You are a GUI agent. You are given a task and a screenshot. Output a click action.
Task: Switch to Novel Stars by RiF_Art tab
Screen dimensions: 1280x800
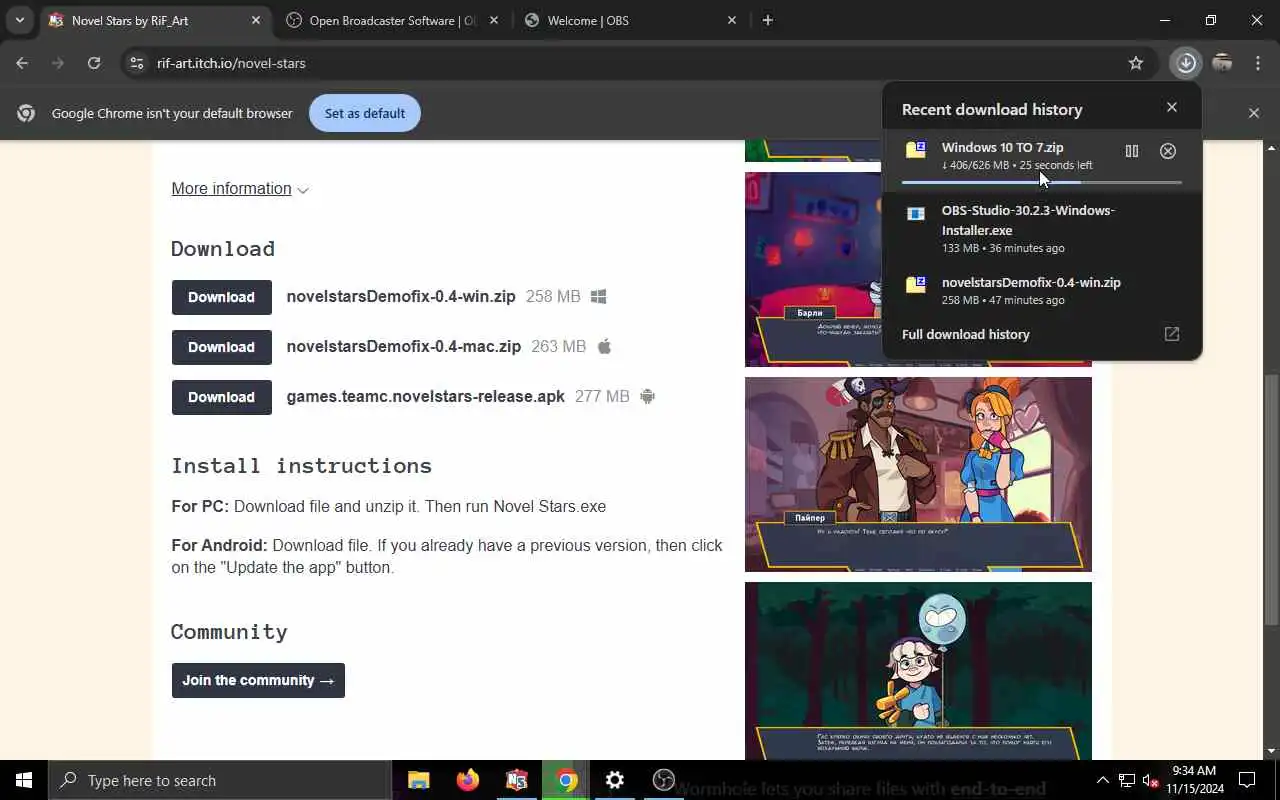(x=155, y=20)
